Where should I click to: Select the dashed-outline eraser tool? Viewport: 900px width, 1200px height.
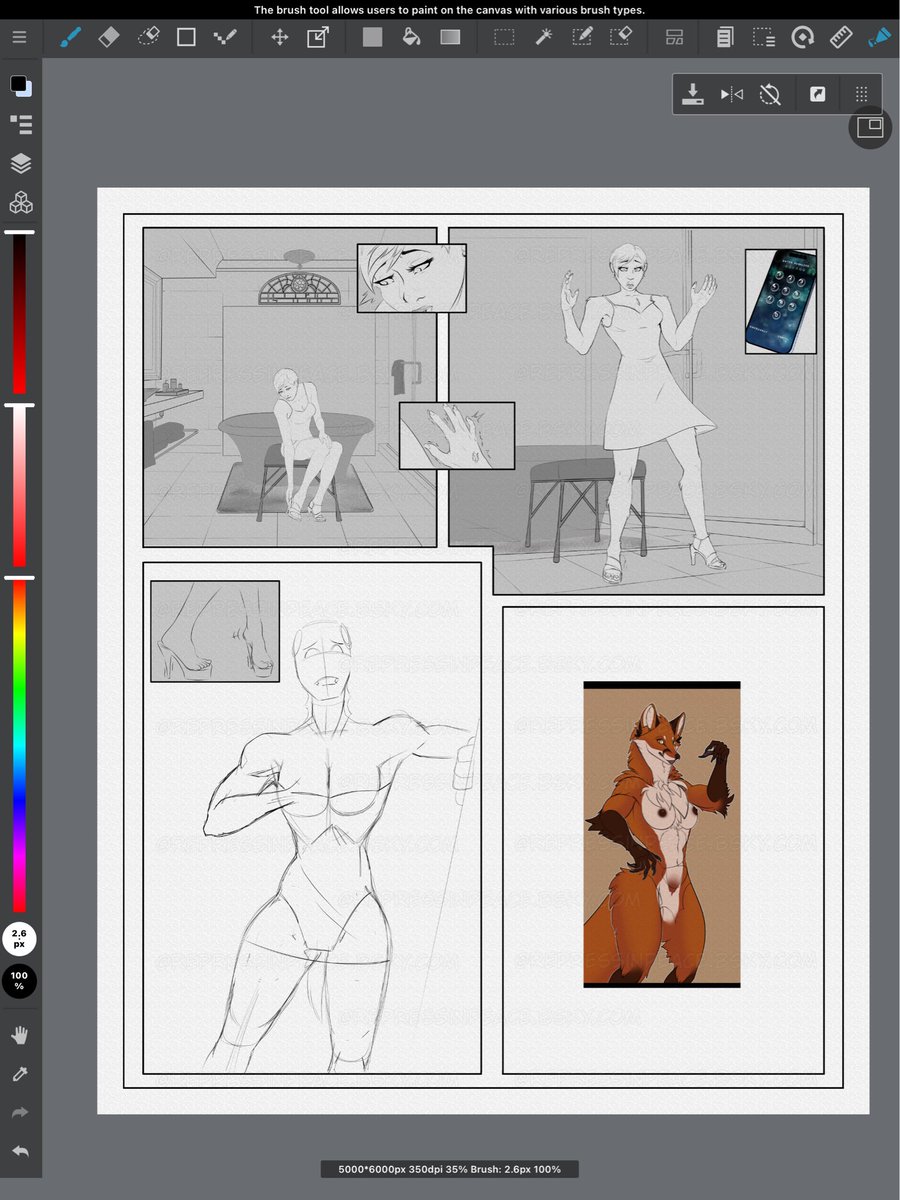[x=148, y=37]
